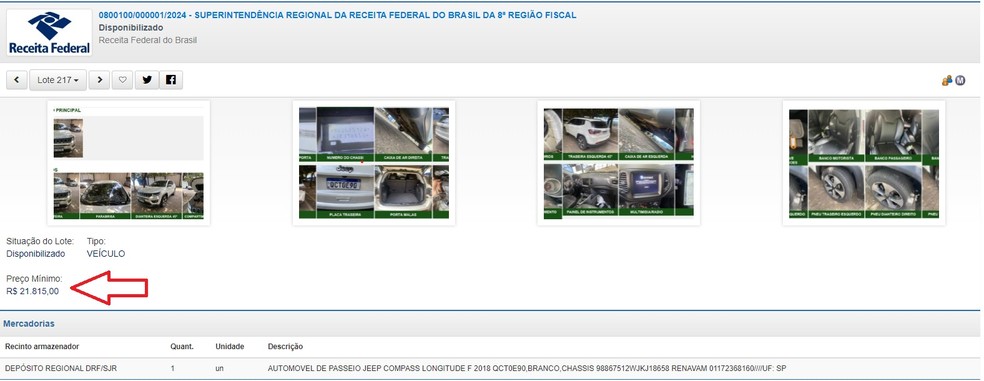Open the edital 0800100/000001/2024 title link

pos(337,15)
